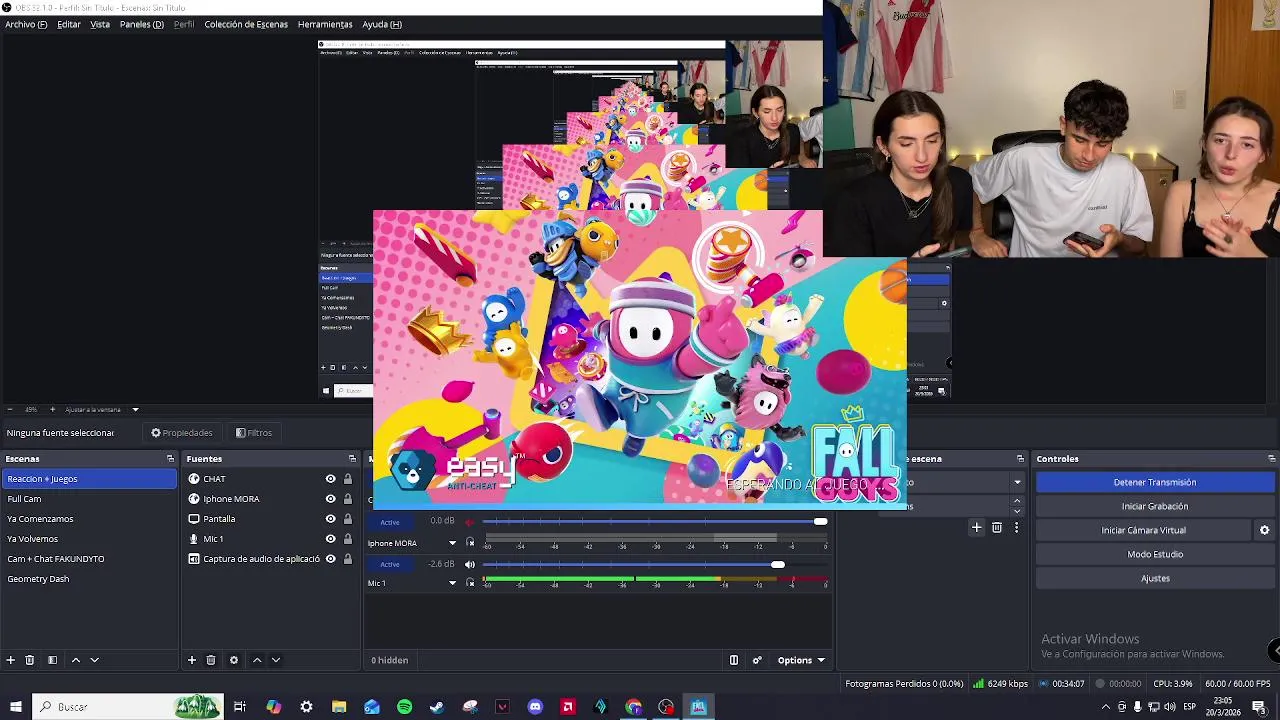
Task: Open Ajustes from Controles panel
Action: point(1154,578)
